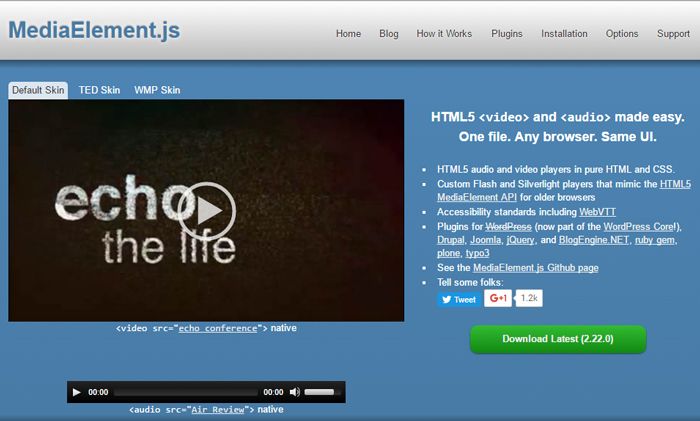Image resolution: width=700 pixels, height=421 pixels.
Task: Open the WebVTT link
Action: [598, 212]
